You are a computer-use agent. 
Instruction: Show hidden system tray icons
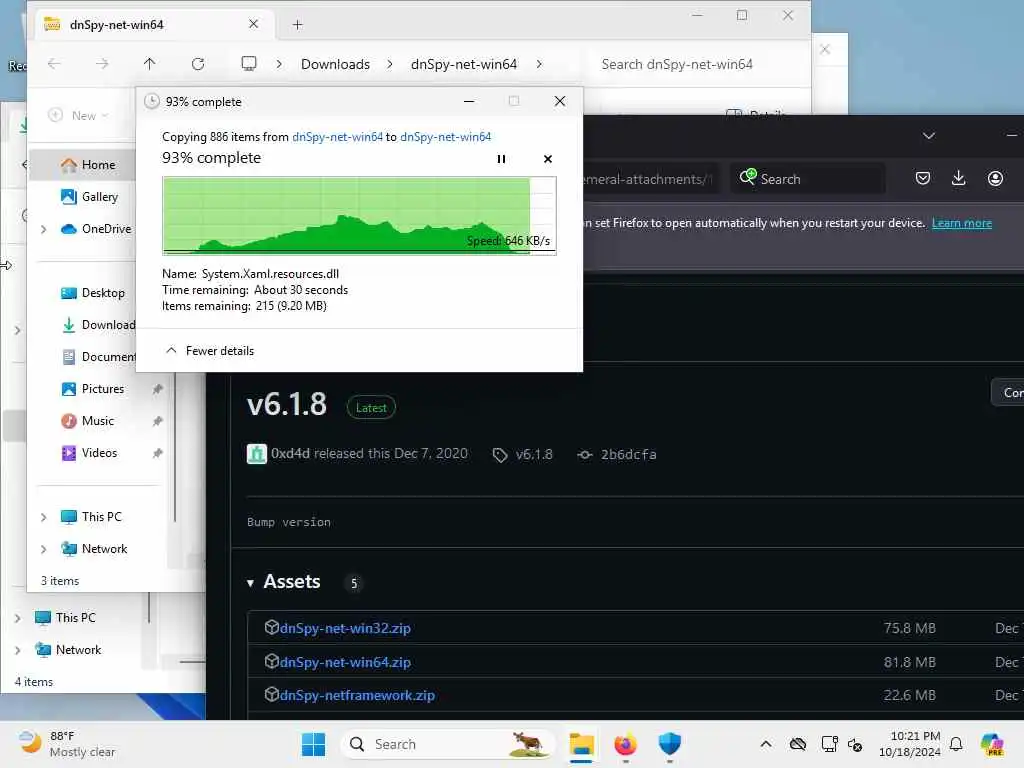[766, 744]
